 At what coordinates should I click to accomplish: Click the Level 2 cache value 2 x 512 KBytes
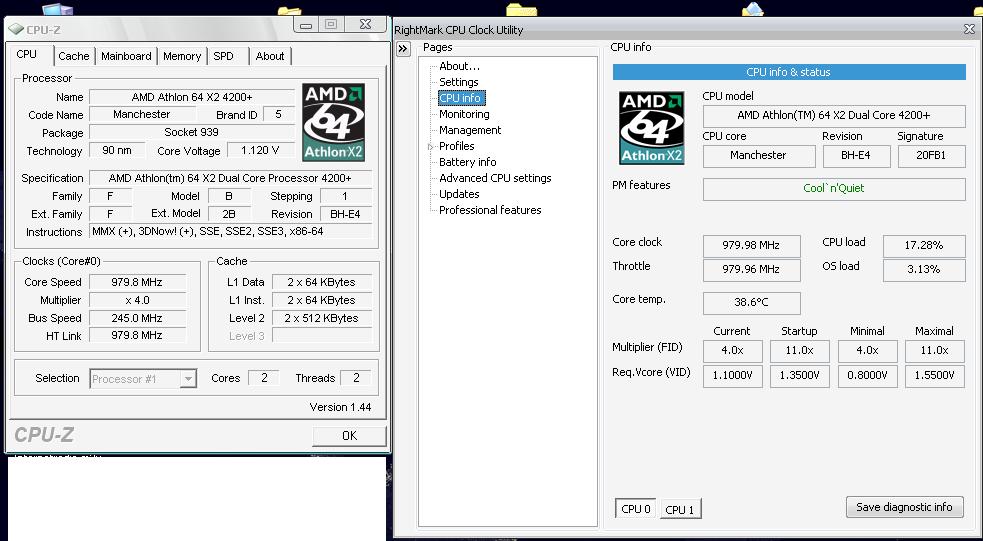pyautogui.click(x=322, y=318)
